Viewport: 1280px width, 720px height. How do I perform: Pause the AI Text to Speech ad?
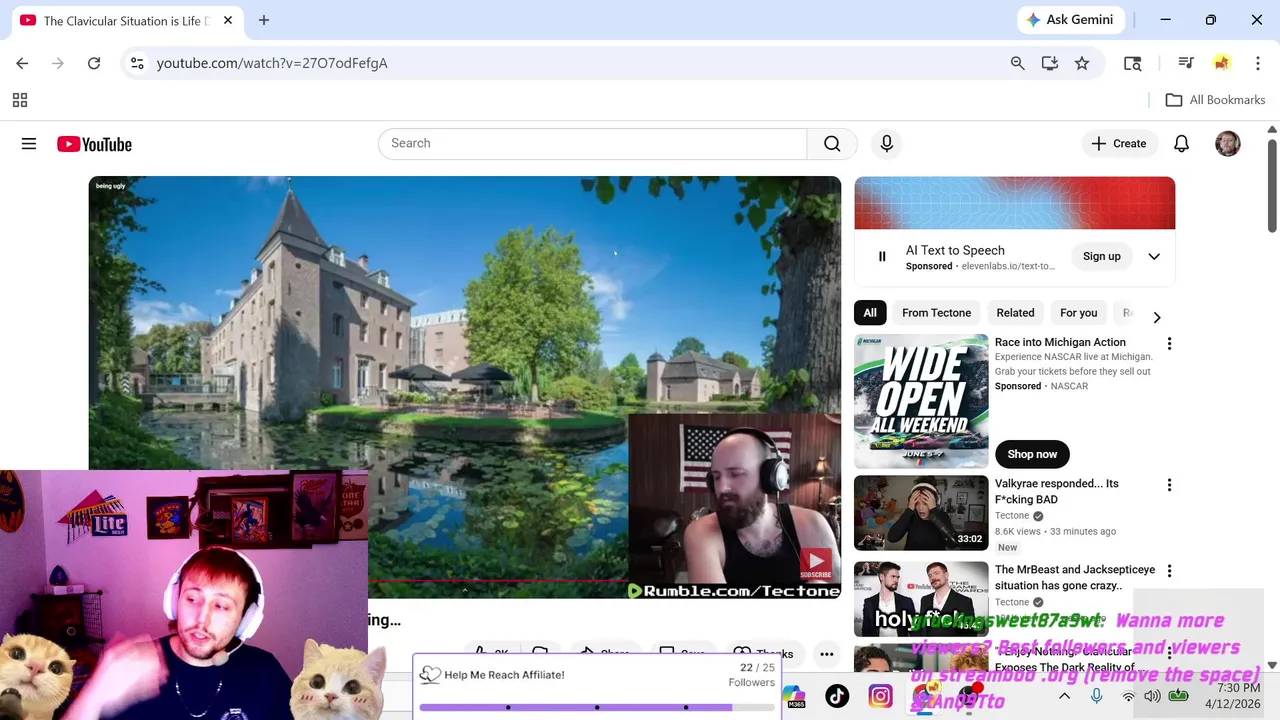882,257
